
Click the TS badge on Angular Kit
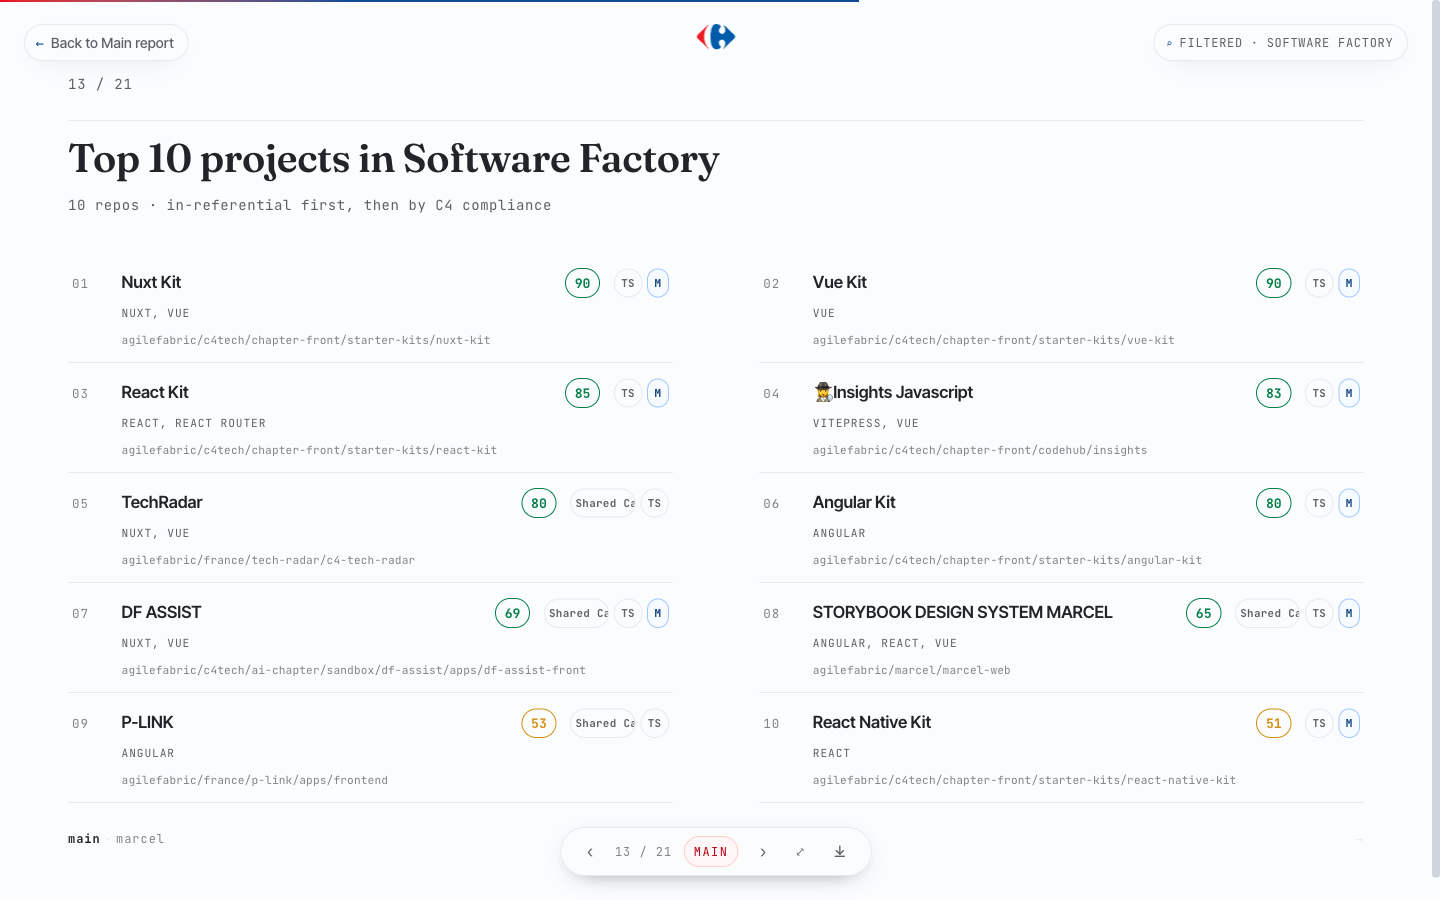[x=1319, y=503]
